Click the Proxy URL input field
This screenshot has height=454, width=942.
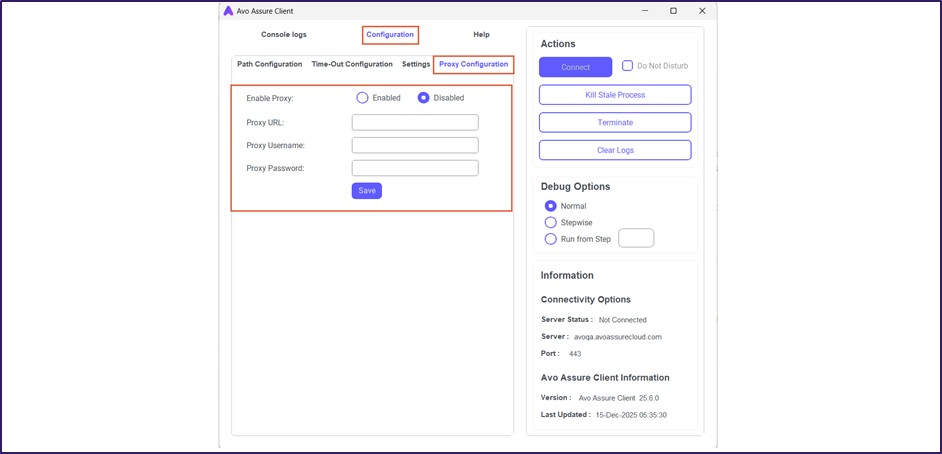click(415, 123)
